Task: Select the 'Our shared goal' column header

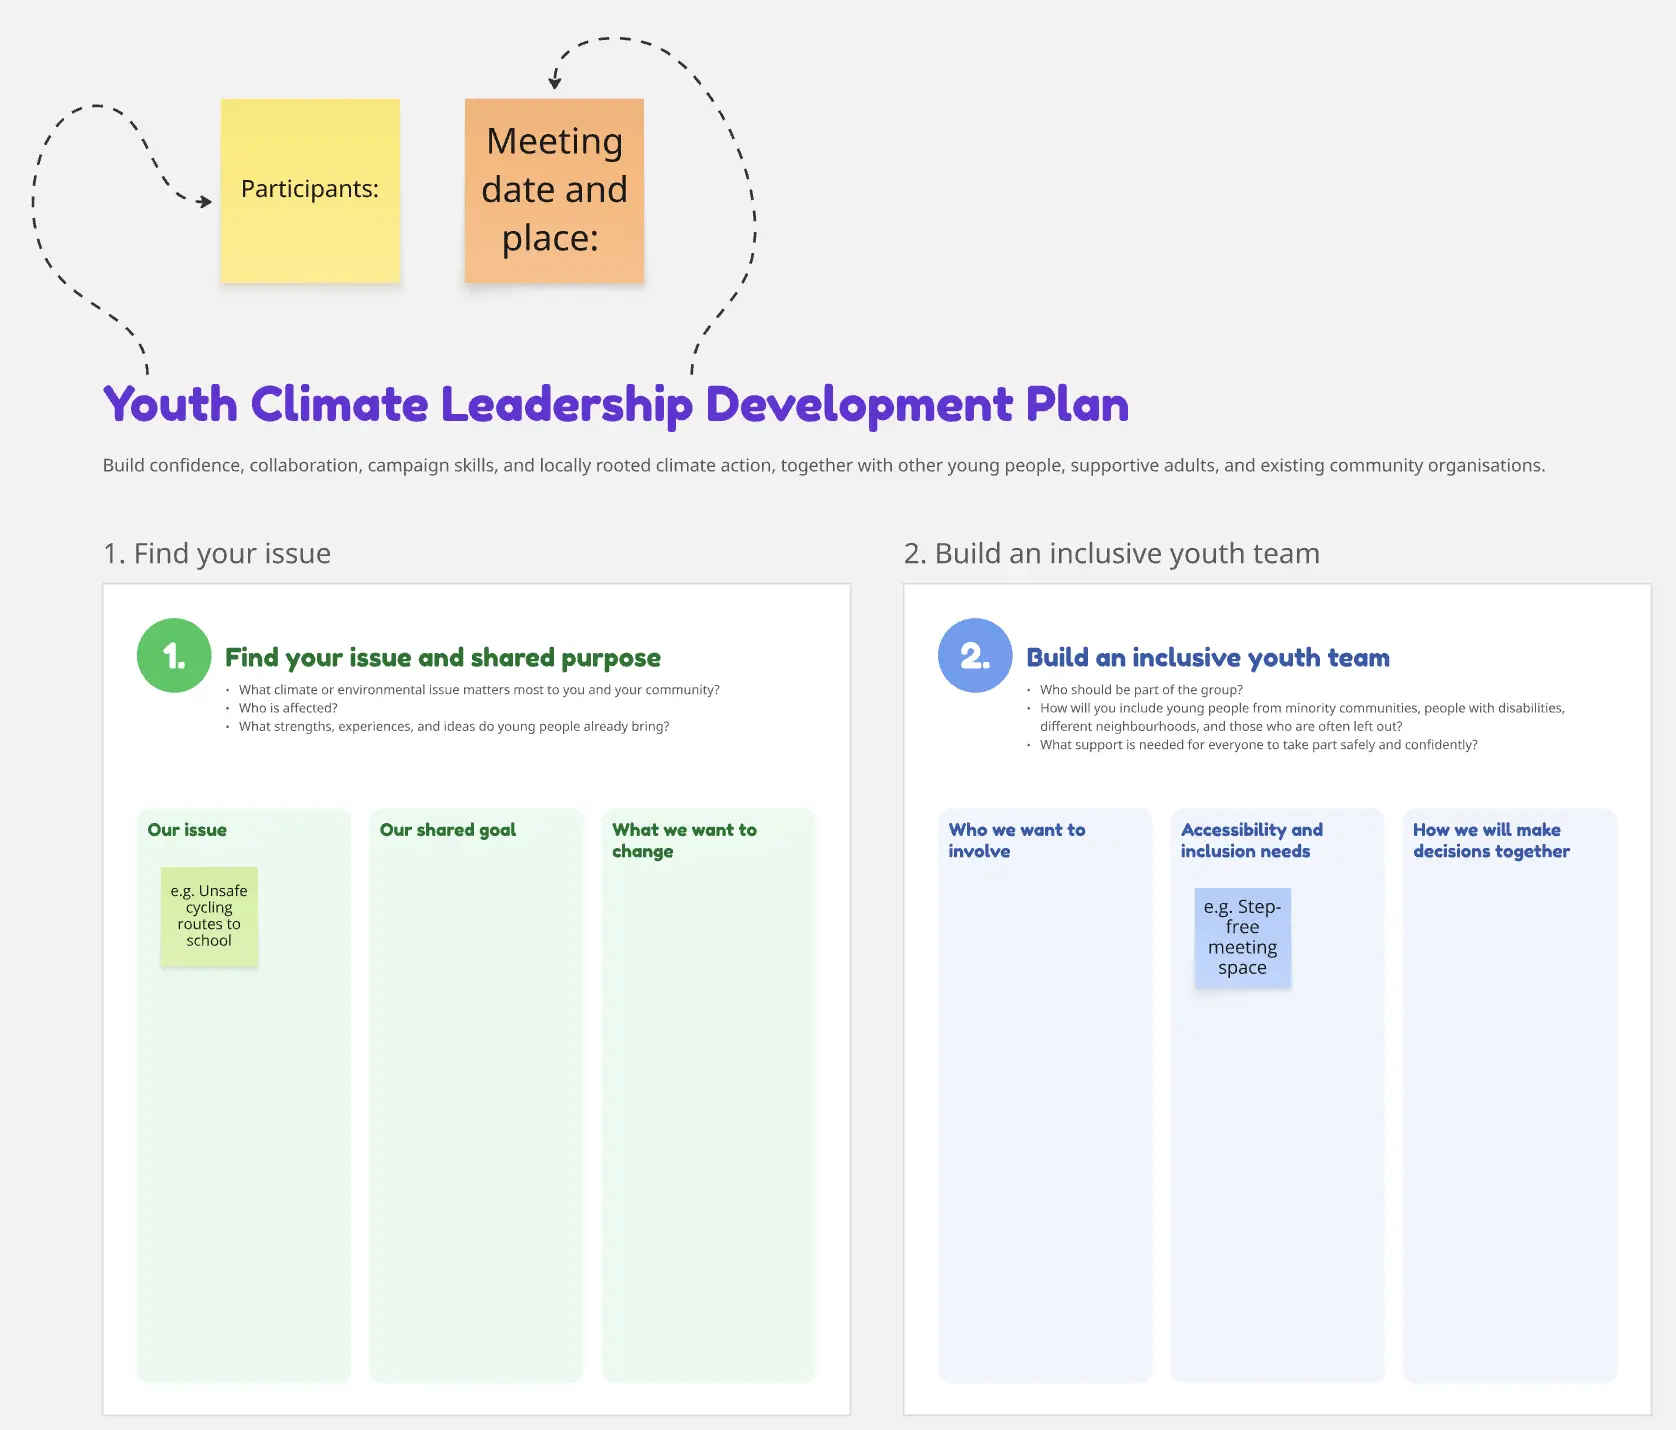Action: [448, 830]
